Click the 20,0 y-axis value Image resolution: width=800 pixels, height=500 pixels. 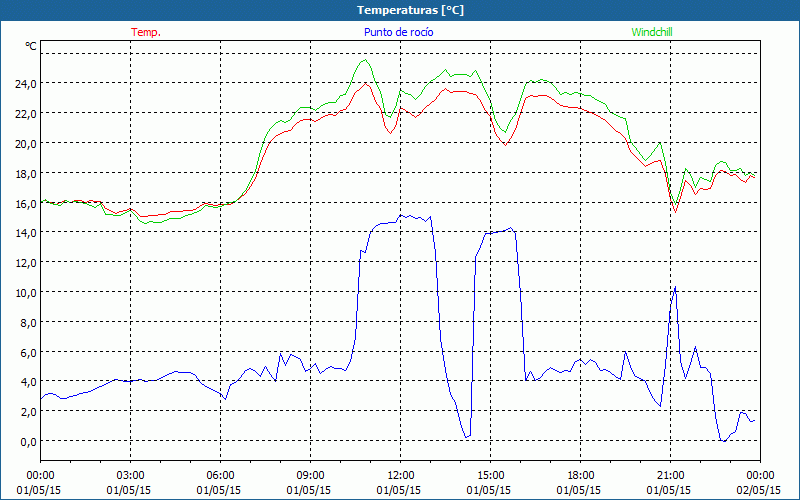[x=26, y=143]
